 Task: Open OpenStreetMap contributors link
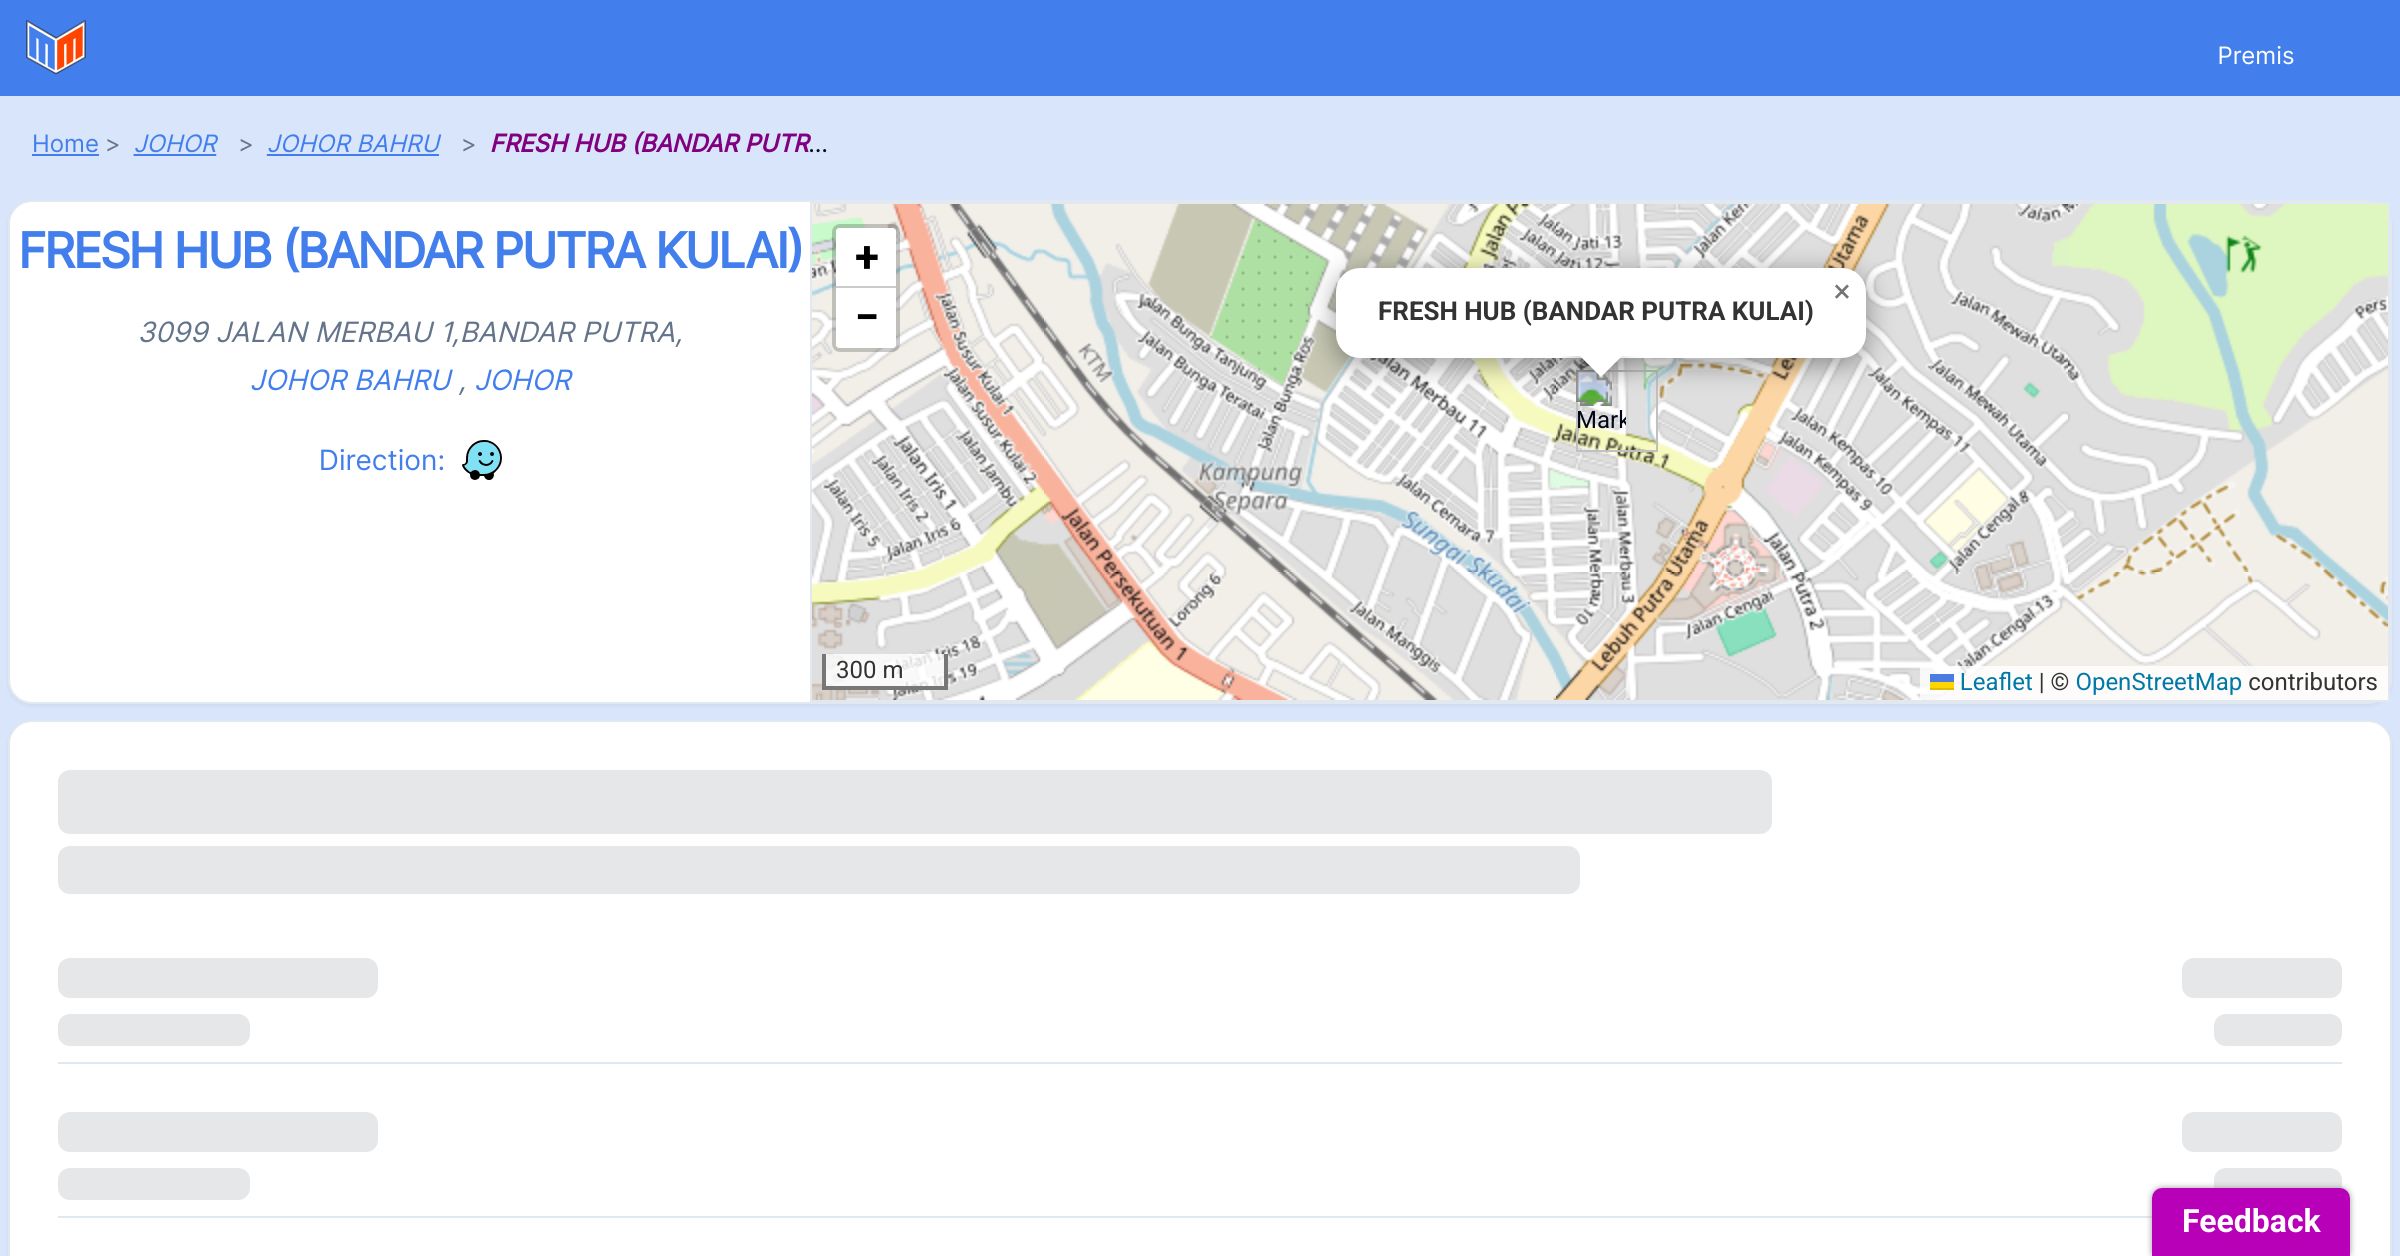(x=2158, y=682)
